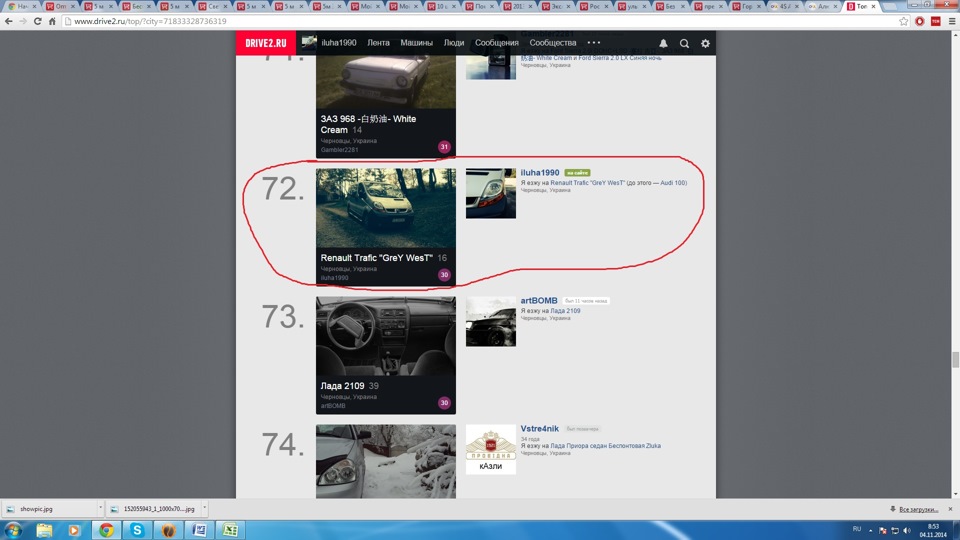Open ЗАЗ 968 White Cream photo
The height and width of the screenshot is (540, 960).
point(386,81)
